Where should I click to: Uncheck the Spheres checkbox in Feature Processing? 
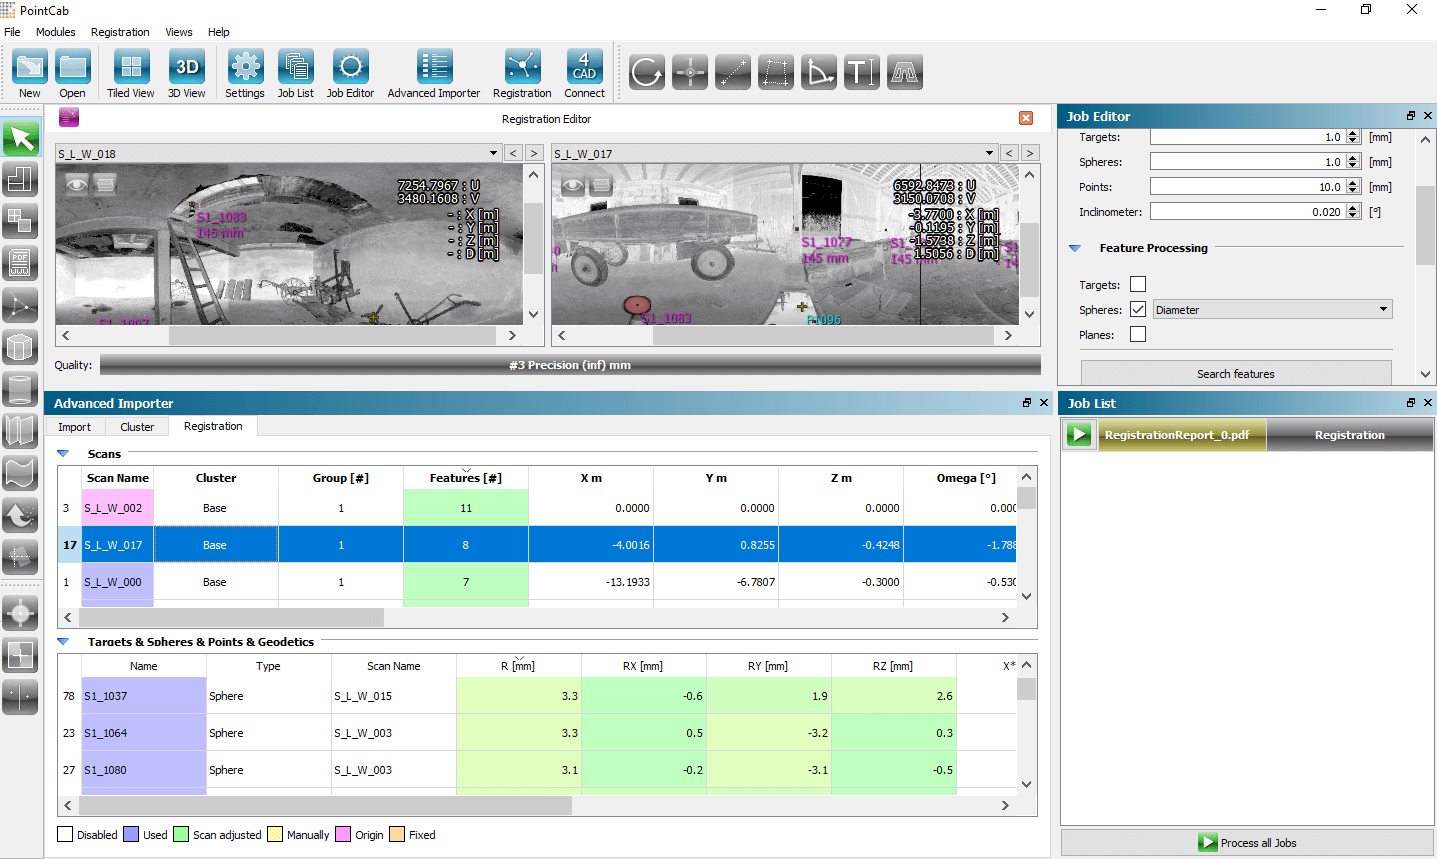(1139, 308)
